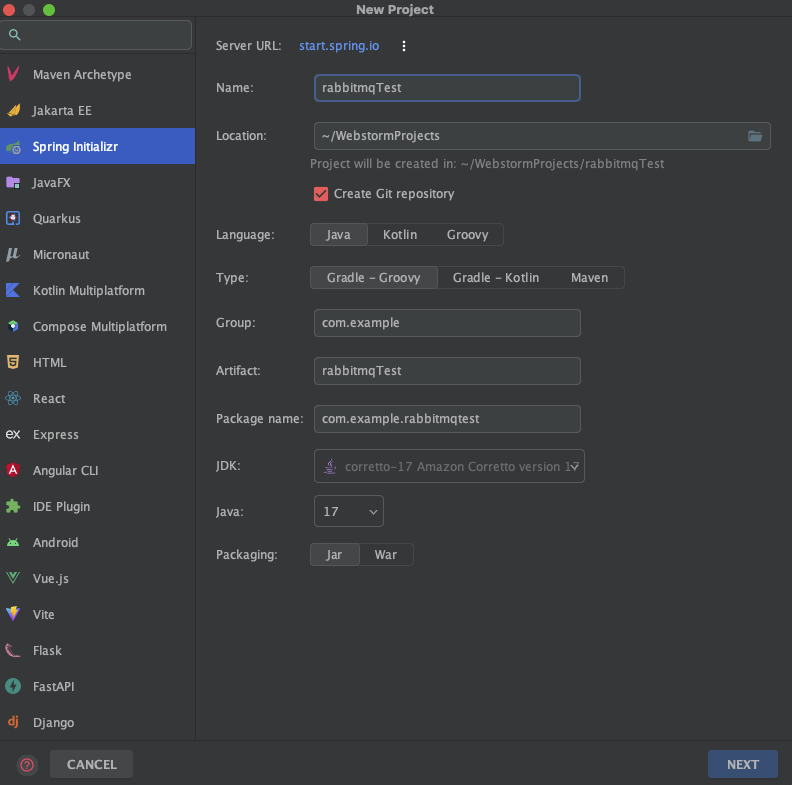The image size is (792, 785).
Task: Select the Micronaut list entry
Action: click(97, 254)
